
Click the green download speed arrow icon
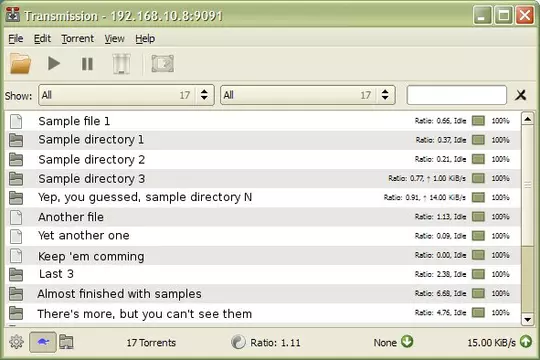point(407,342)
